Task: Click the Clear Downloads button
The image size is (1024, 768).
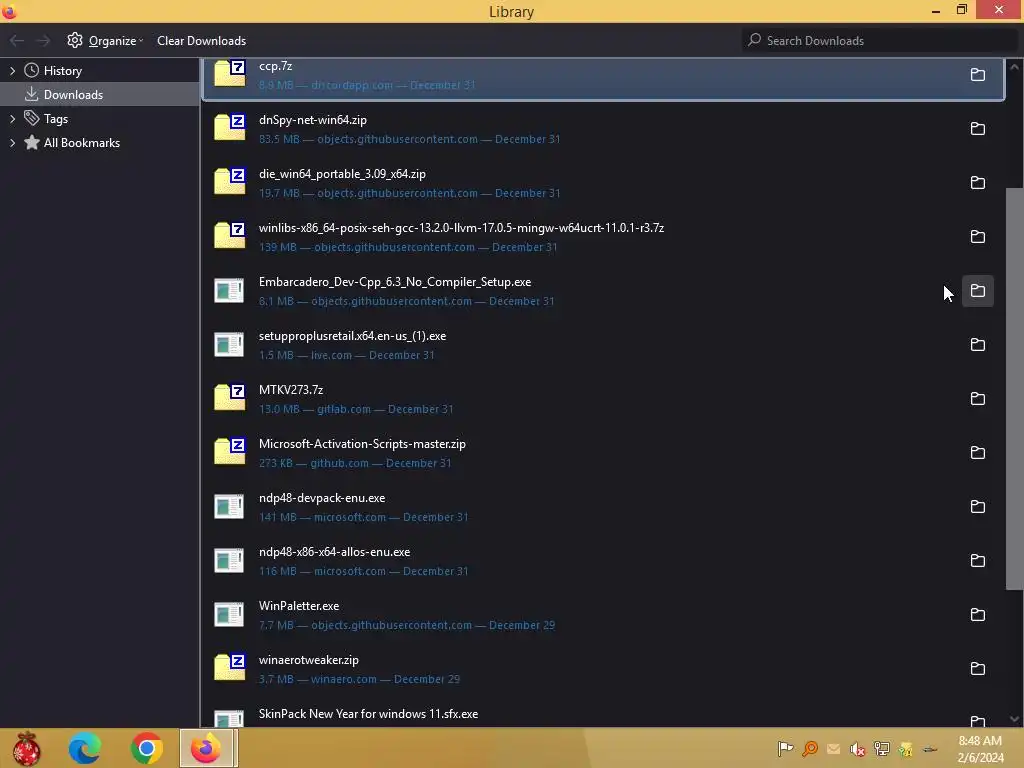Action: coord(201,40)
